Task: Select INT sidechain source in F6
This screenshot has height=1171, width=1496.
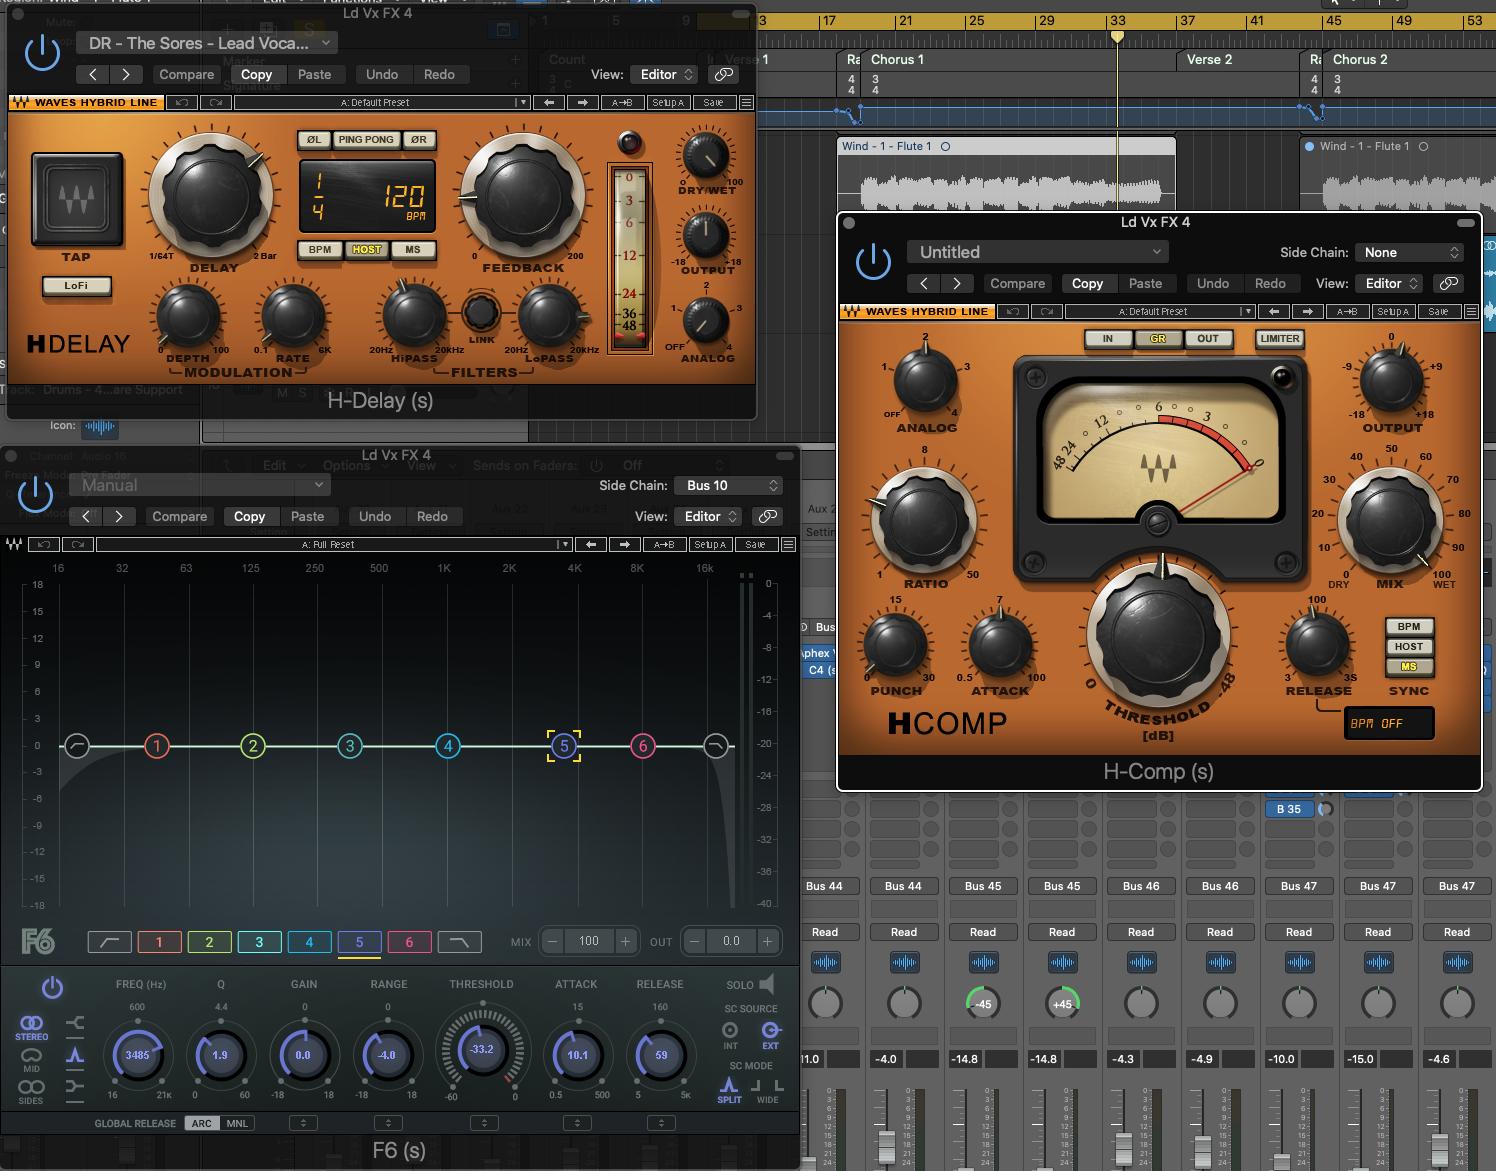Action: click(x=730, y=1035)
